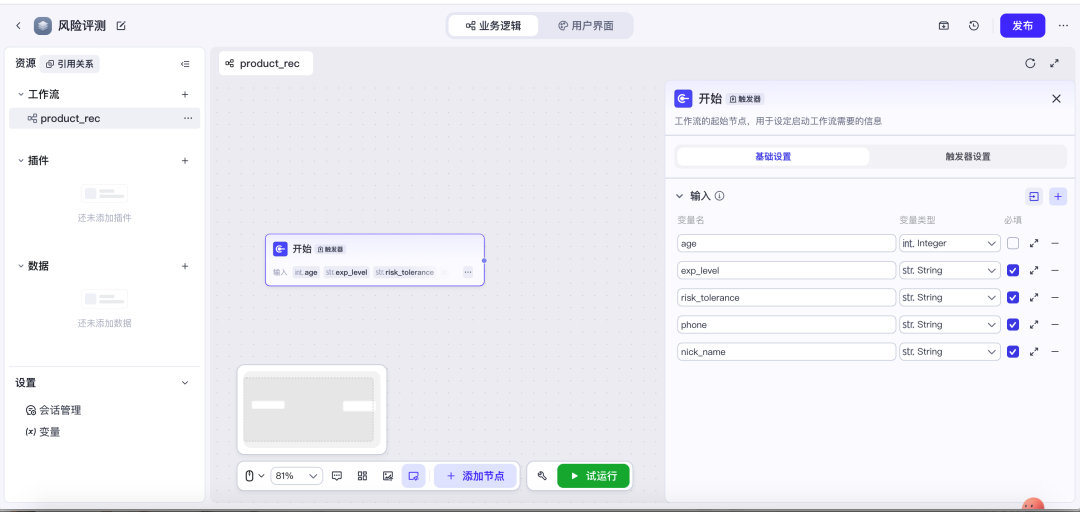Click the import icon next to 输入
This screenshot has height=512, width=1080.
(x=1034, y=196)
